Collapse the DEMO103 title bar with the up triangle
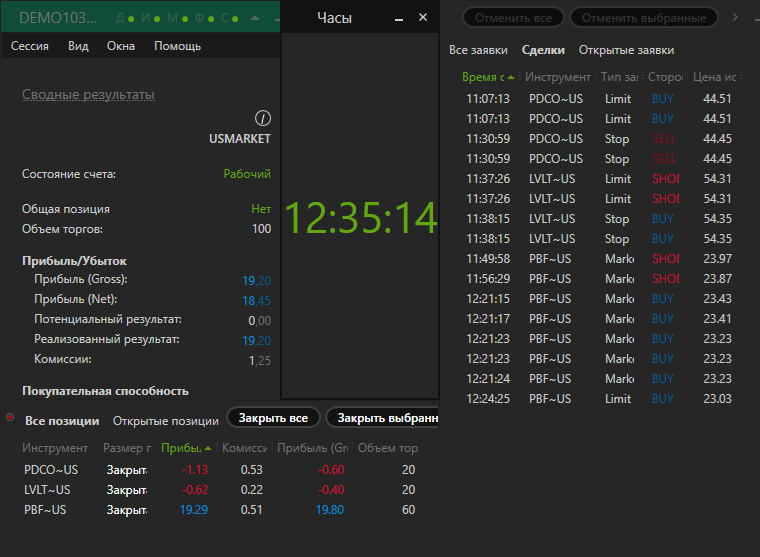 (x=255, y=18)
